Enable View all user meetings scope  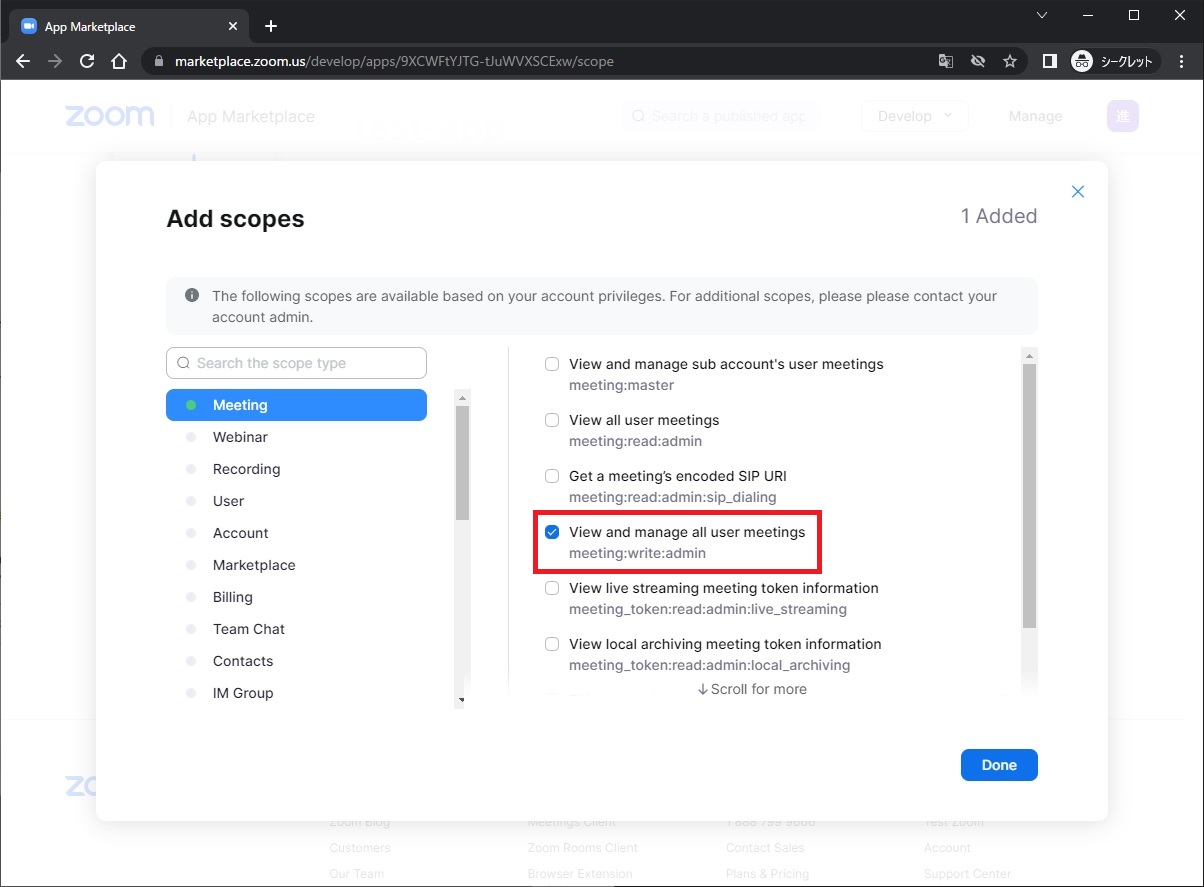(x=552, y=420)
